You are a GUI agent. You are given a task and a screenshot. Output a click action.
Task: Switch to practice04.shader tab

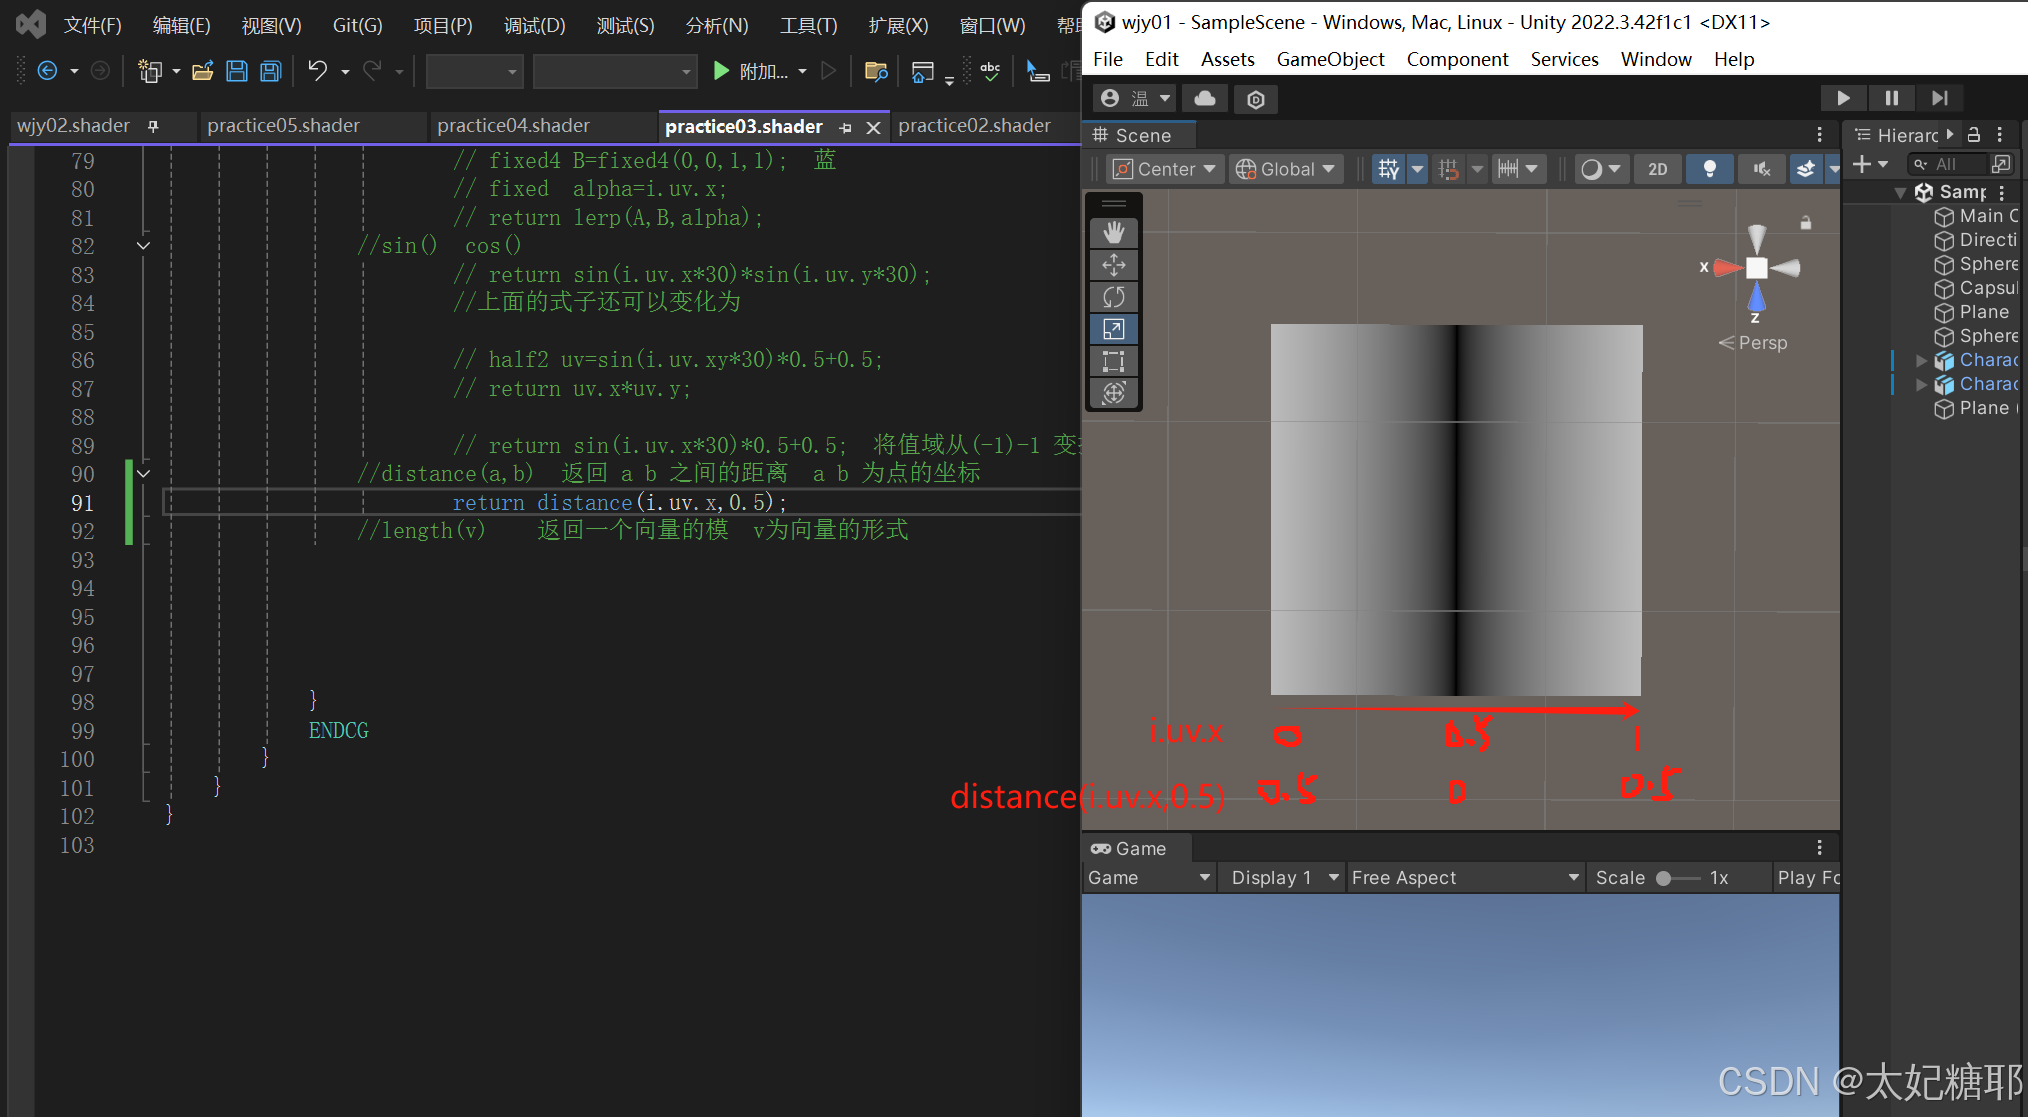point(513,126)
